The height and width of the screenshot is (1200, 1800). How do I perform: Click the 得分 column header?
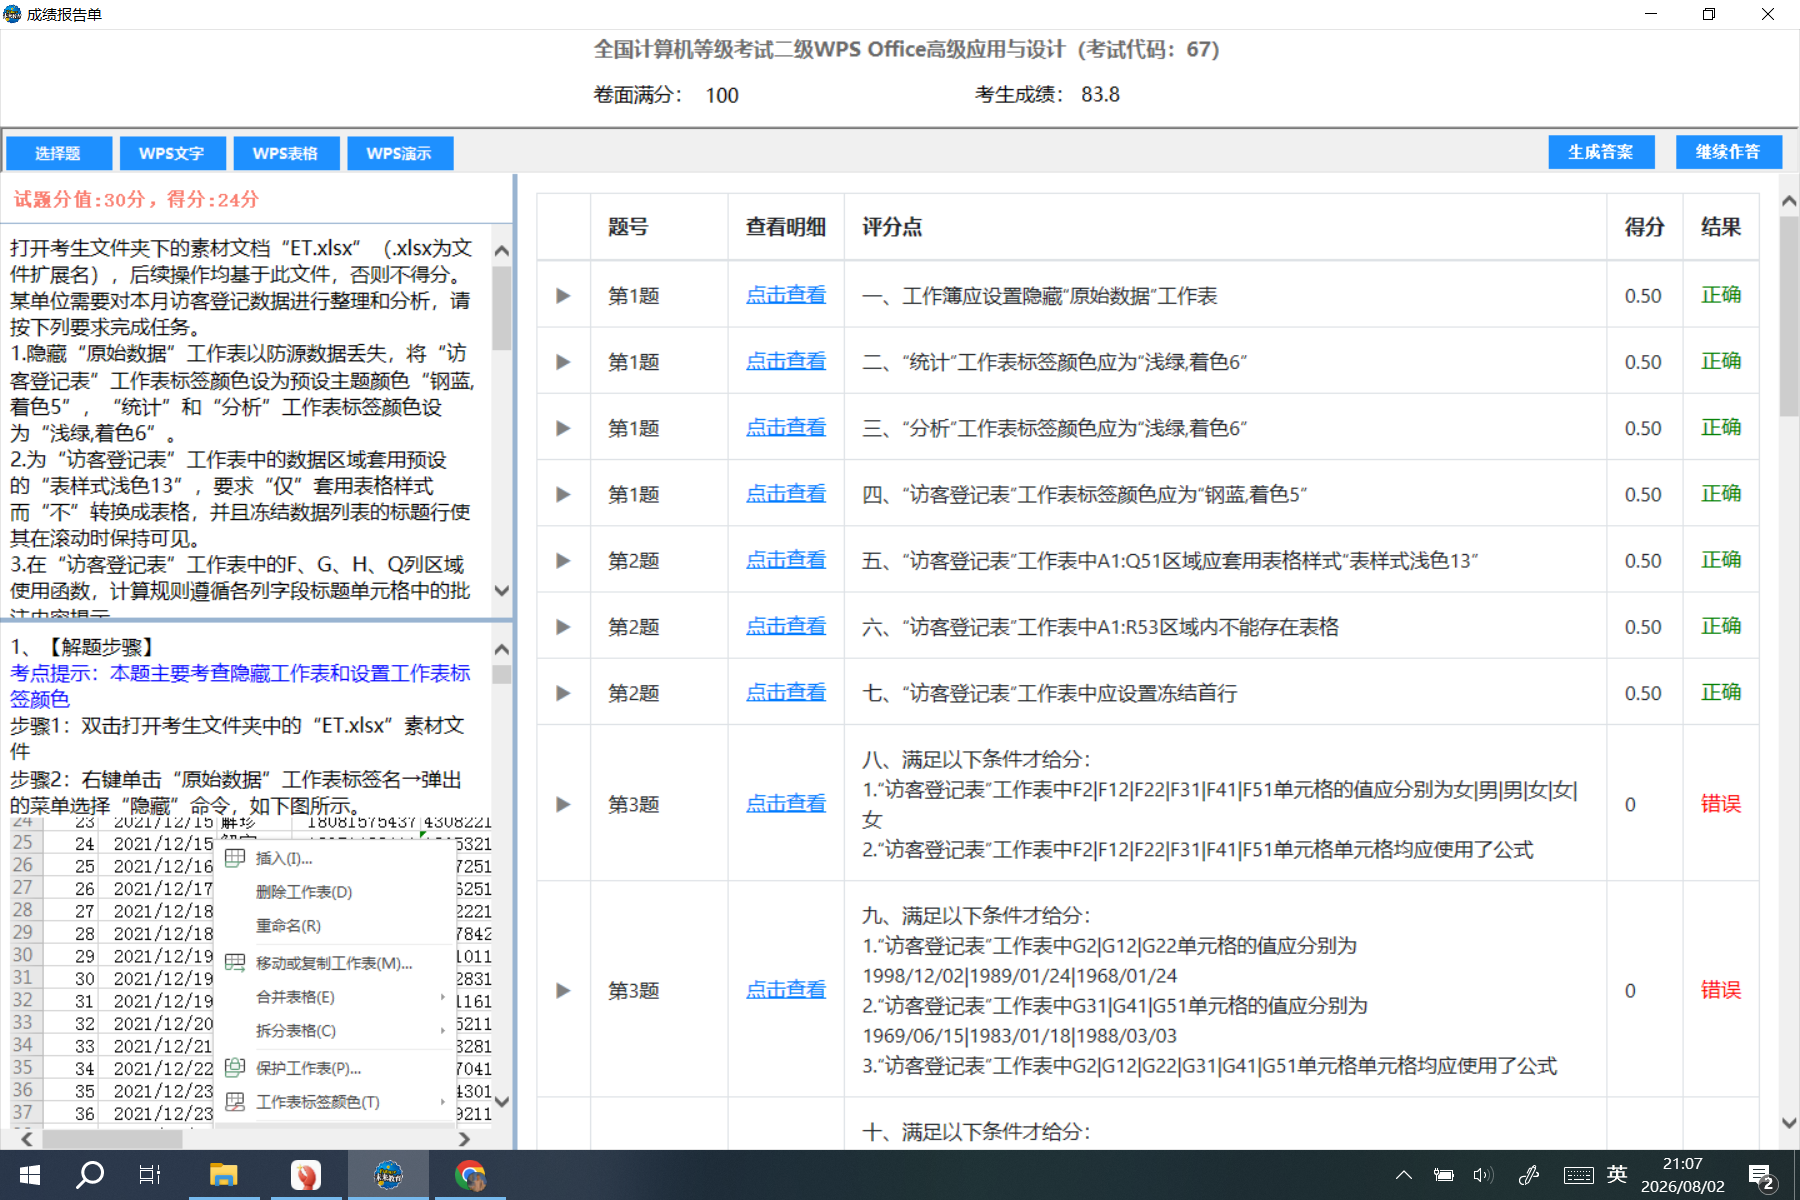coord(1645,227)
